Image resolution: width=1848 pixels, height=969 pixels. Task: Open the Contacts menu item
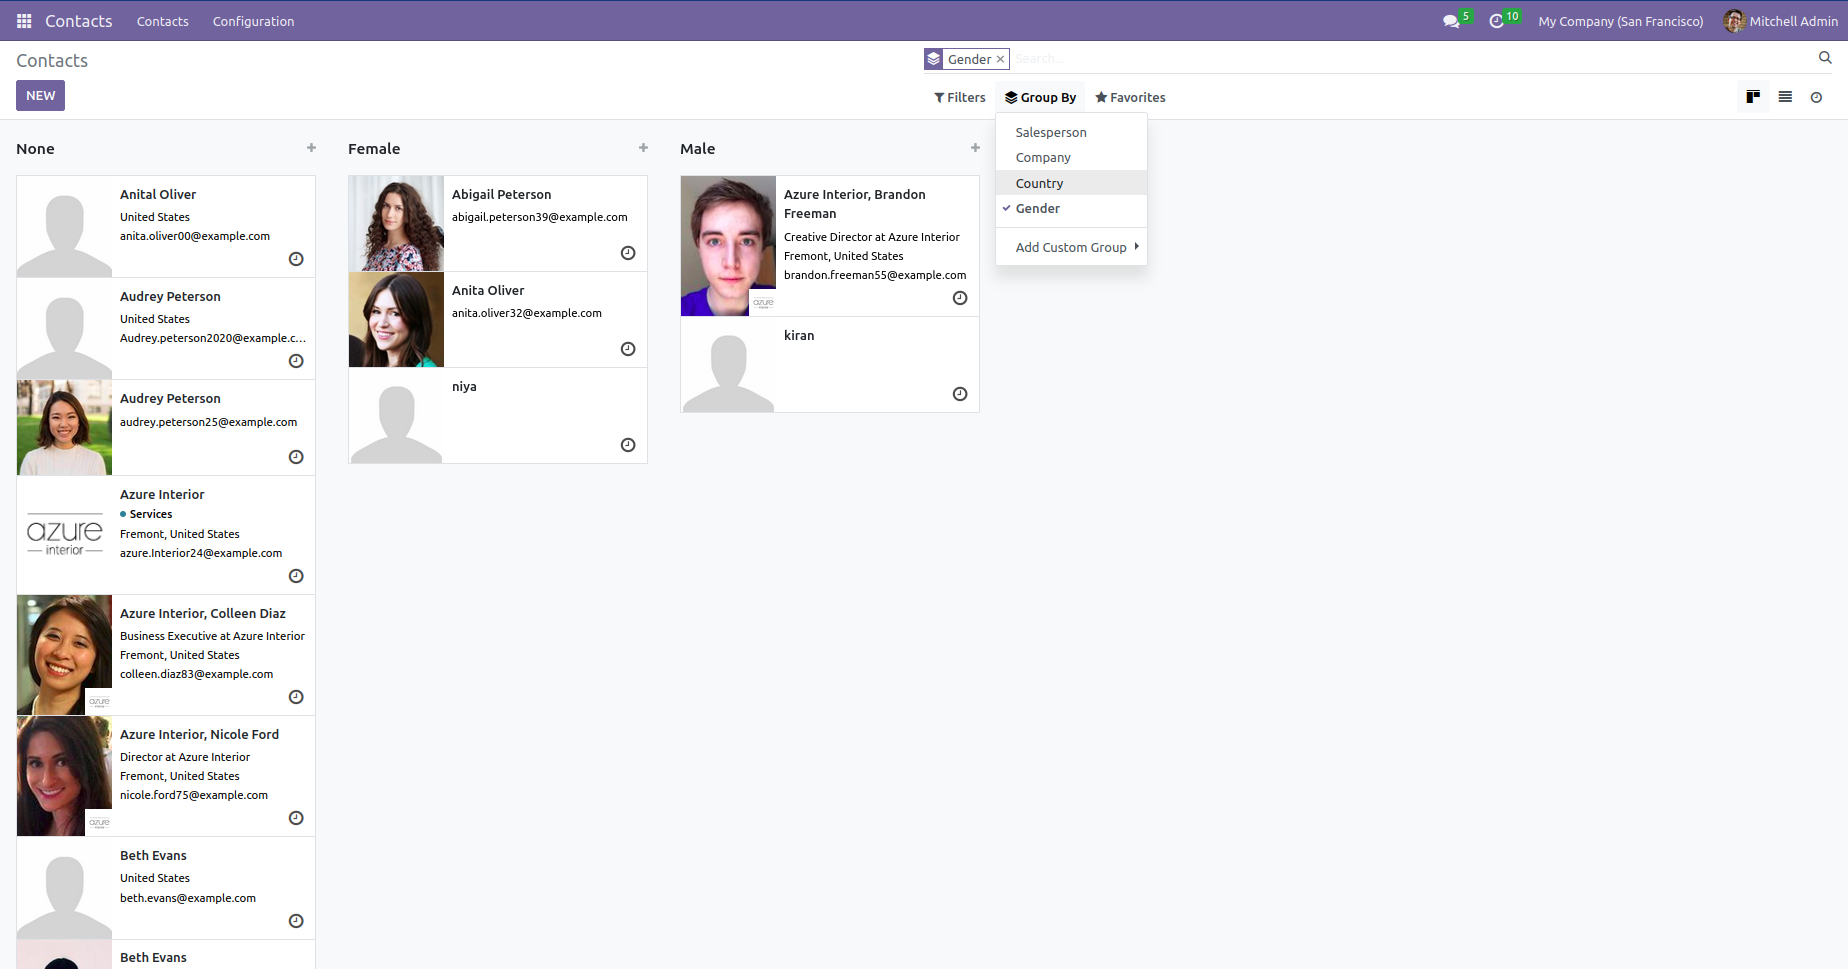click(x=162, y=21)
